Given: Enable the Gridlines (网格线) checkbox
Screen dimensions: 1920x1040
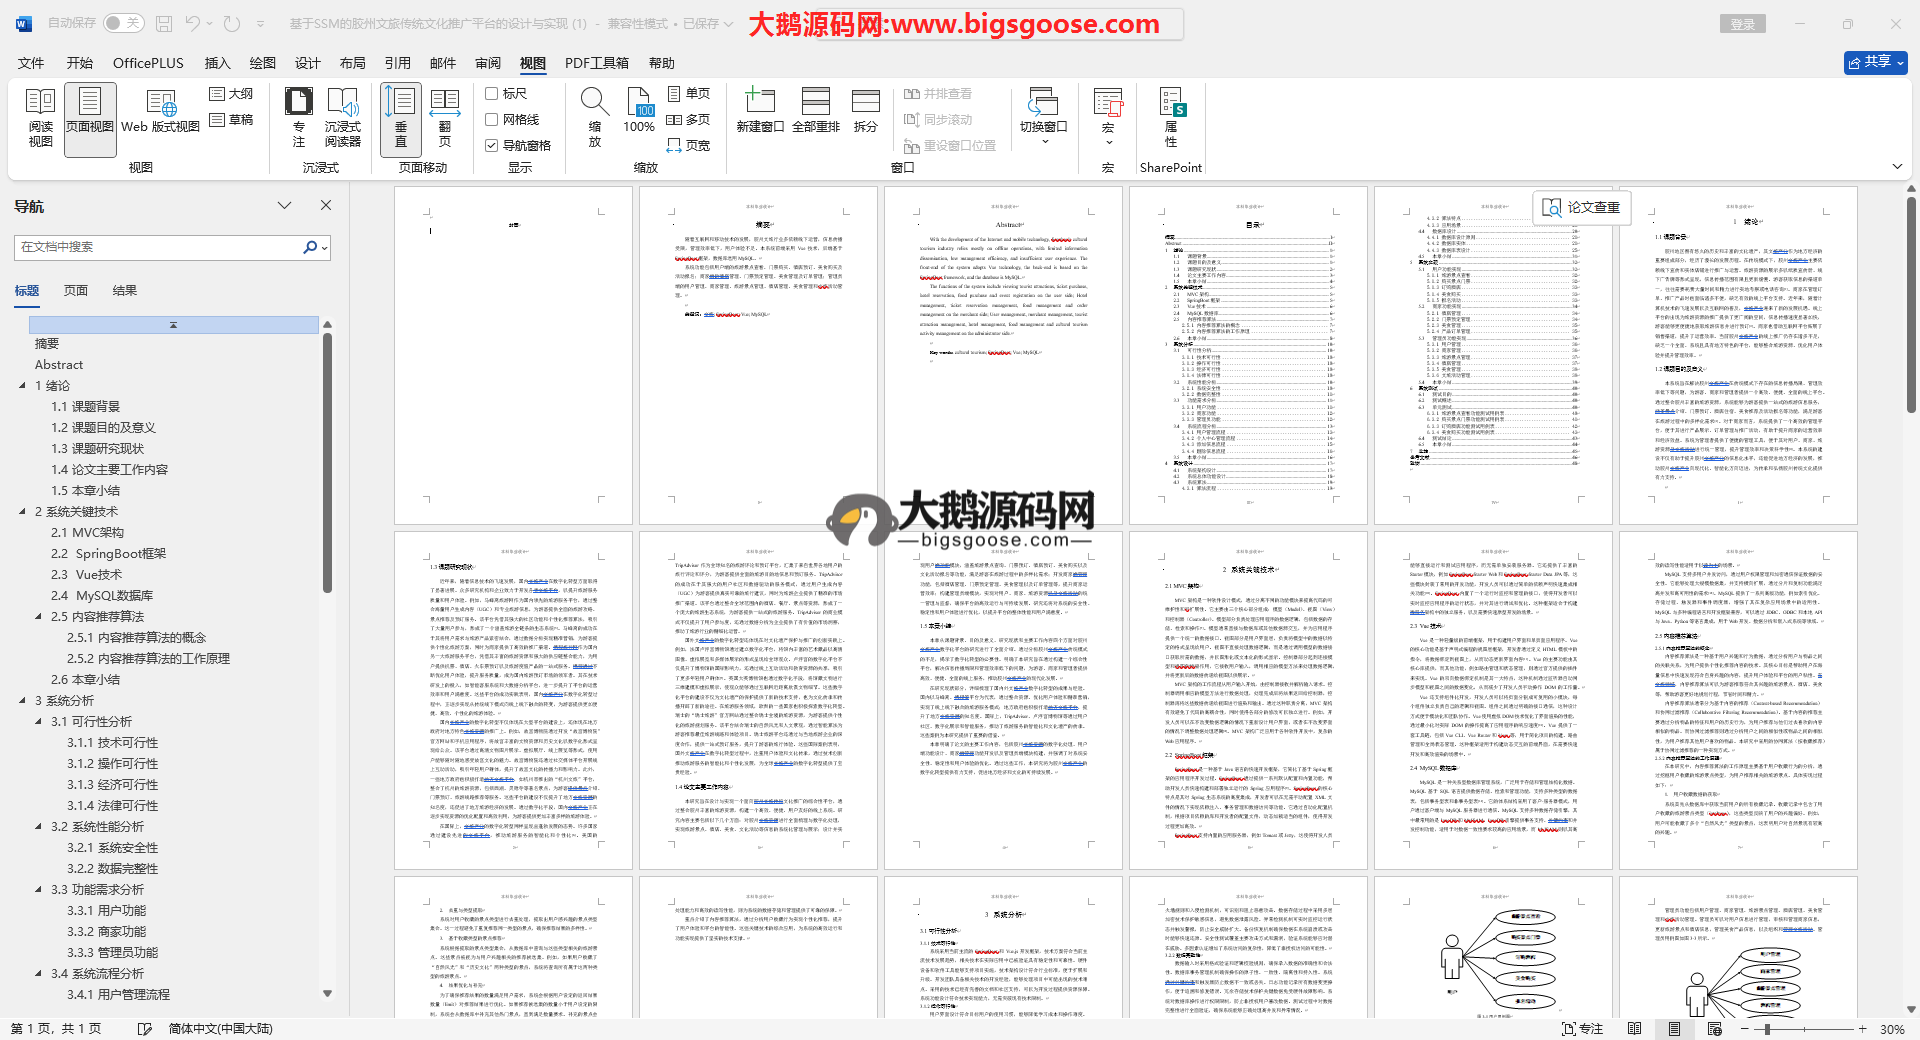Looking at the screenshot, I should 492,120.
